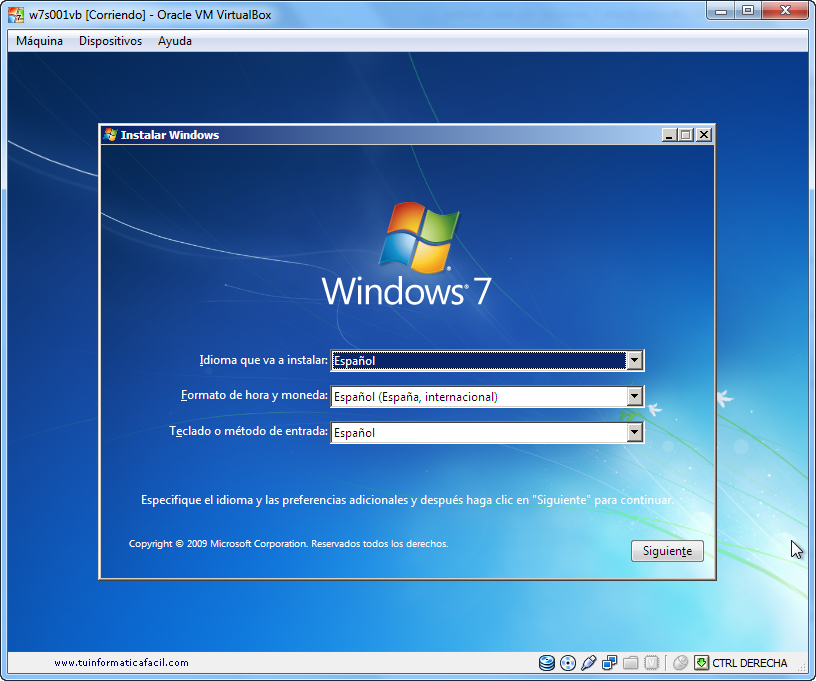Open the Ayuda menu
This screenshot has height=681, width=816.
[175, 41]
